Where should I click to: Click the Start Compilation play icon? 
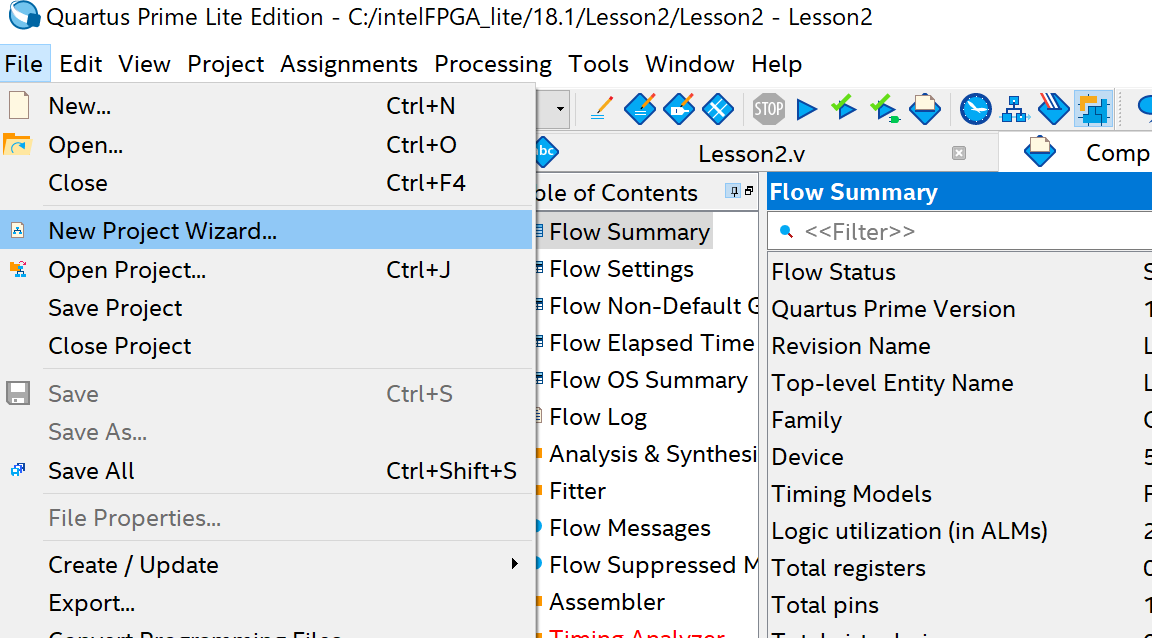807,110
